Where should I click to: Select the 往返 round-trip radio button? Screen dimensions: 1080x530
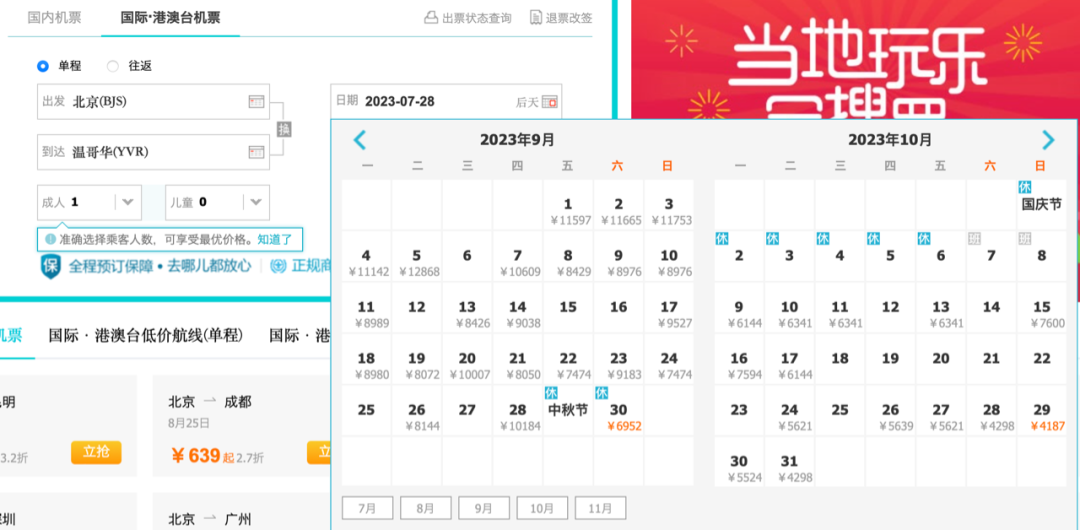point(113,66)
